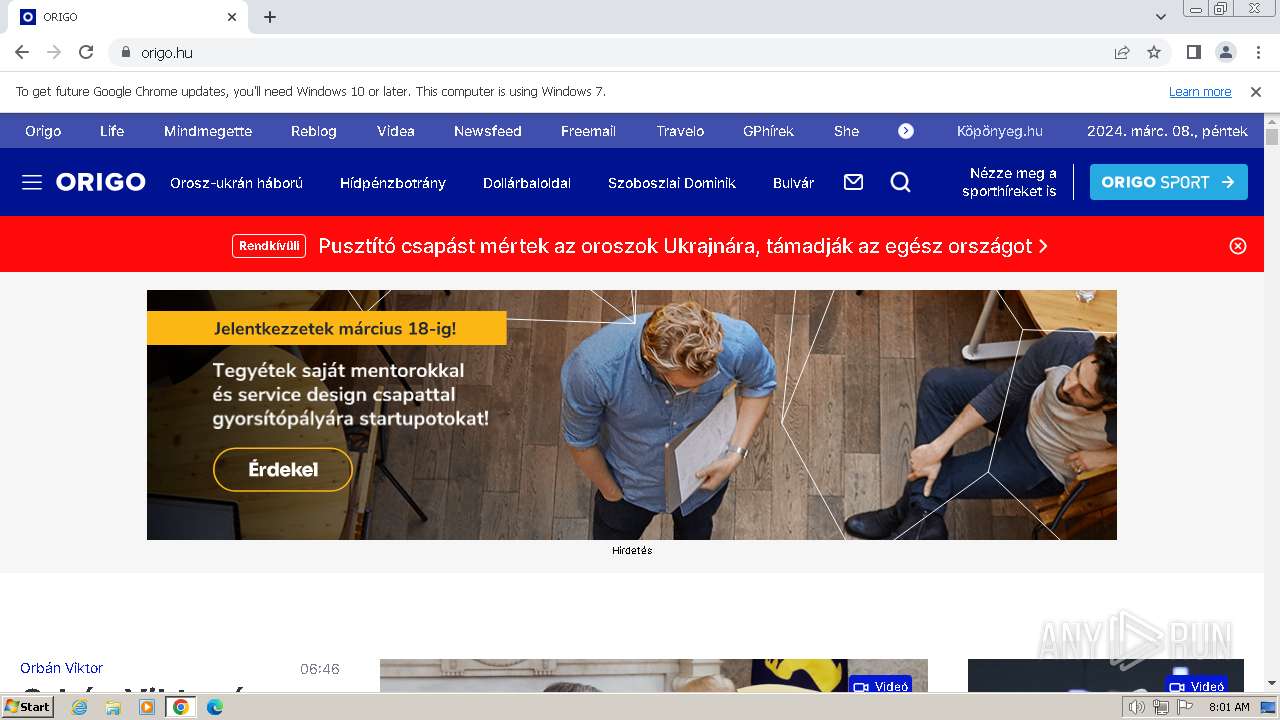Open the Hídpénzbotrány topic
Screen dimensions: 1280x720
393,183
